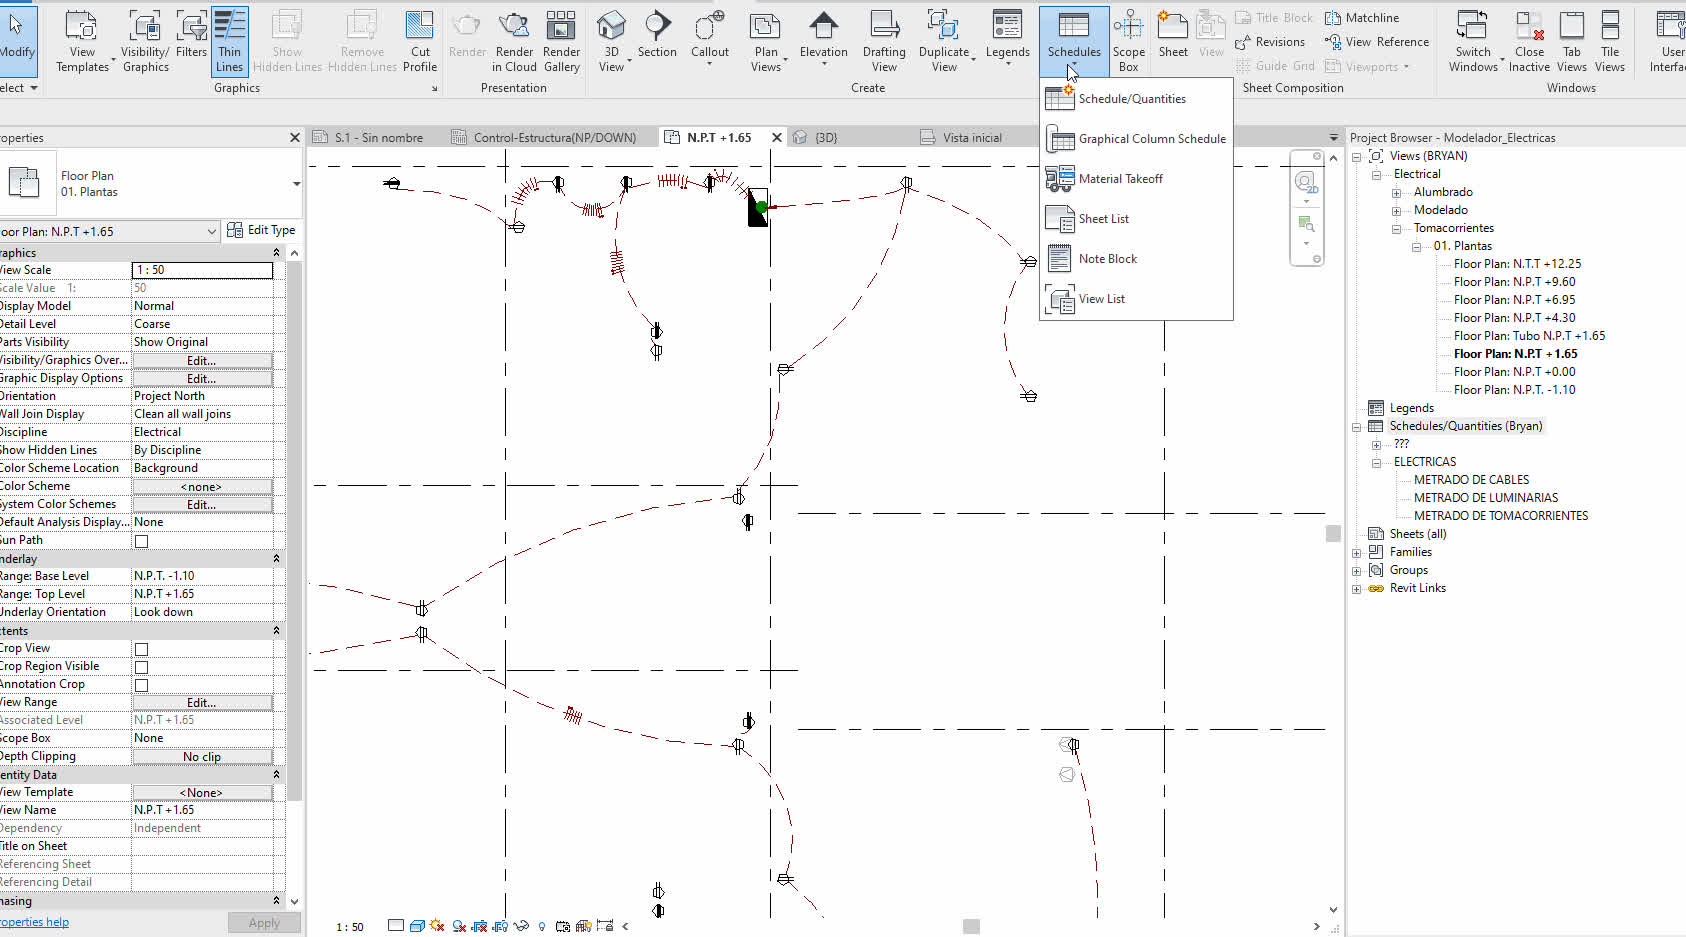
Task: Choose Schedule/Quantities from the menu
Action: (1136, 99)
